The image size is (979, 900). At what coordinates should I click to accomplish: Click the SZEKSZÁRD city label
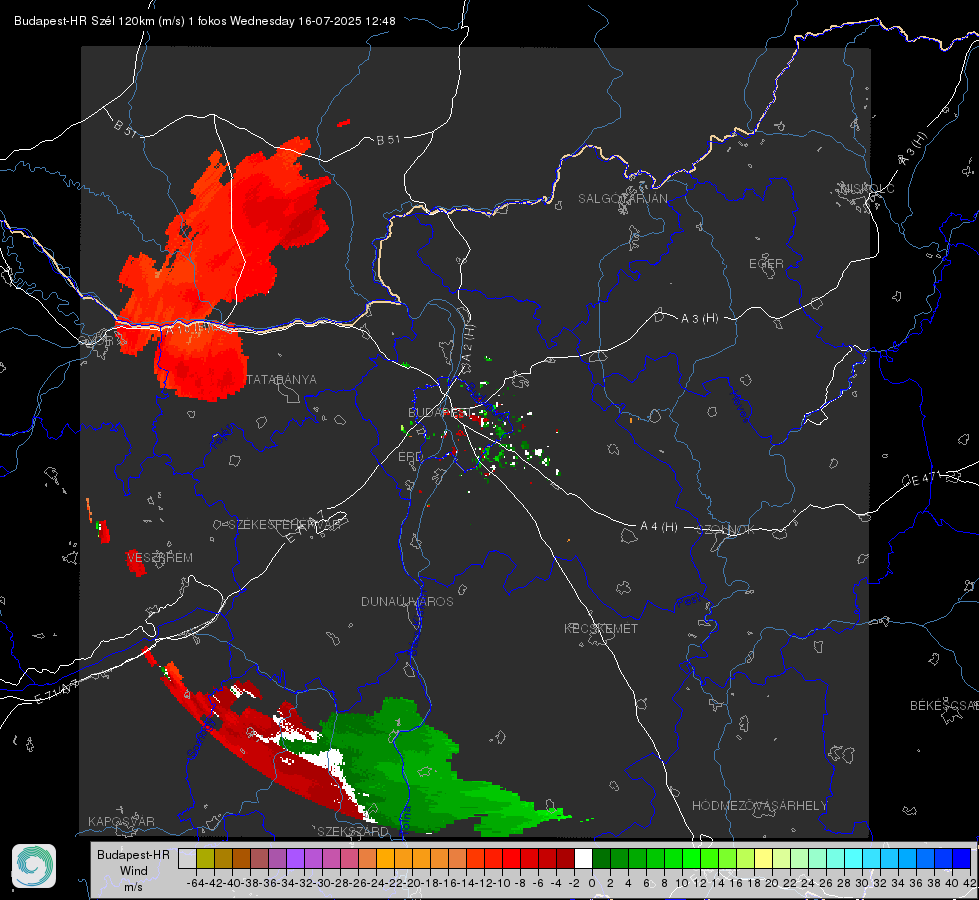click(x=352, y=831)
